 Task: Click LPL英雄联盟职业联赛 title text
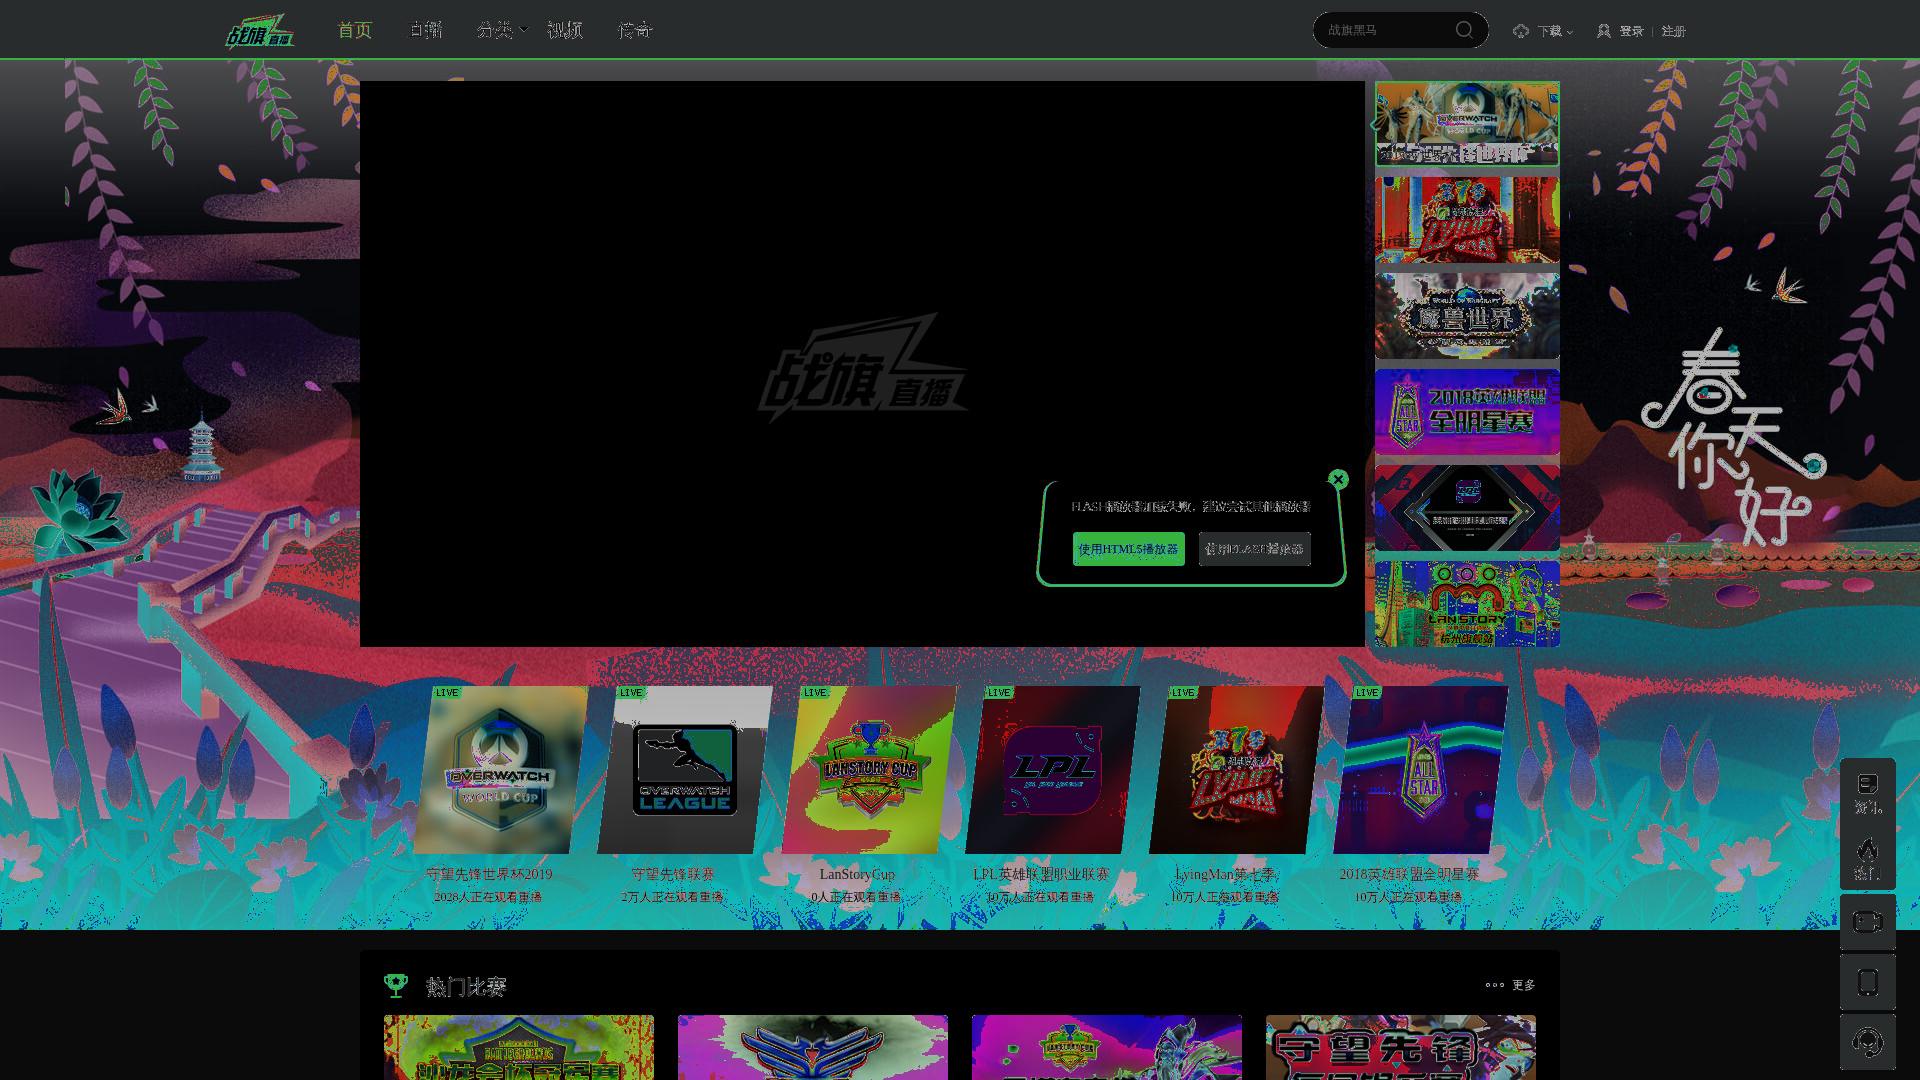pyautogui.click(x=1041, y=874)
